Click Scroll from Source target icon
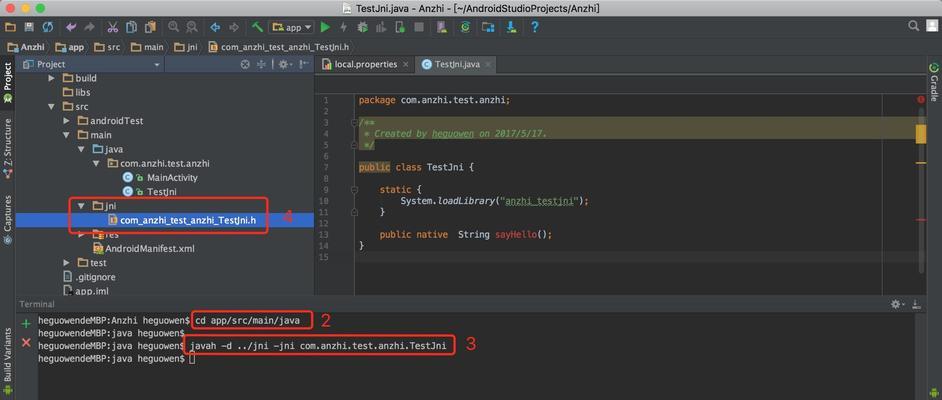942x400 pixels. (x=245, y=64)
